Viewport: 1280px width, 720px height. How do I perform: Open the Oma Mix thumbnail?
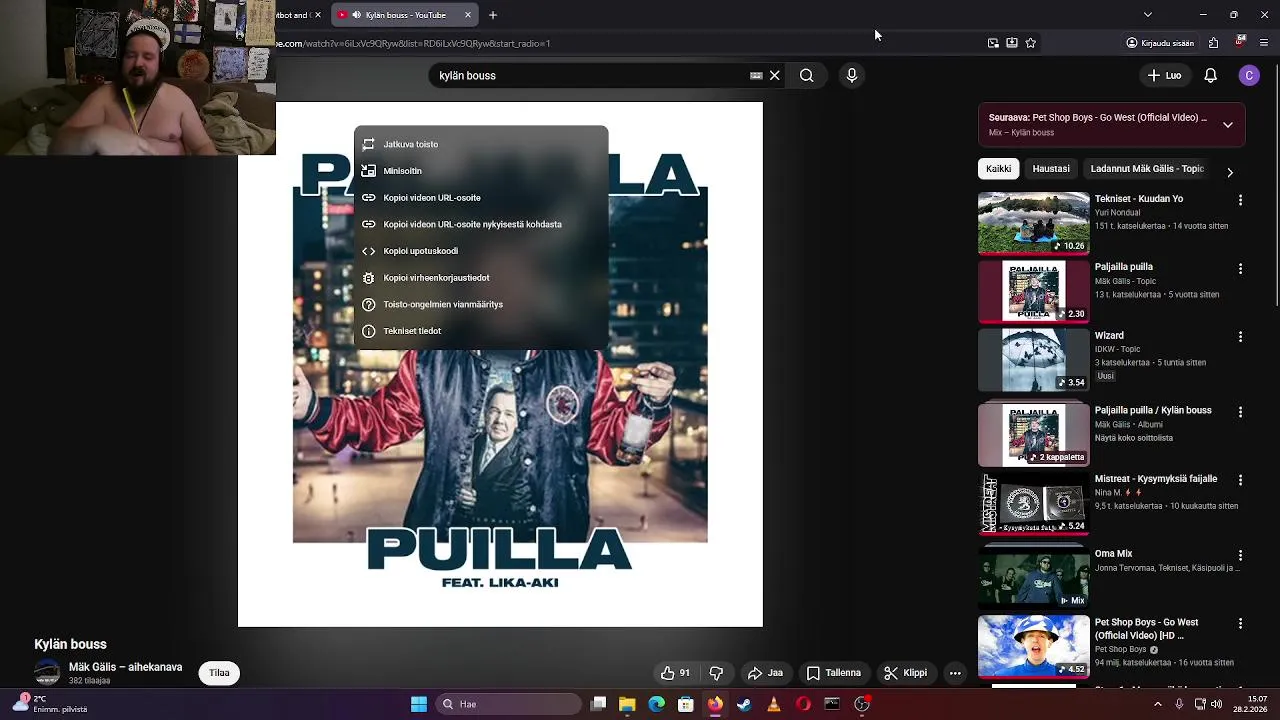(1034, 578)
